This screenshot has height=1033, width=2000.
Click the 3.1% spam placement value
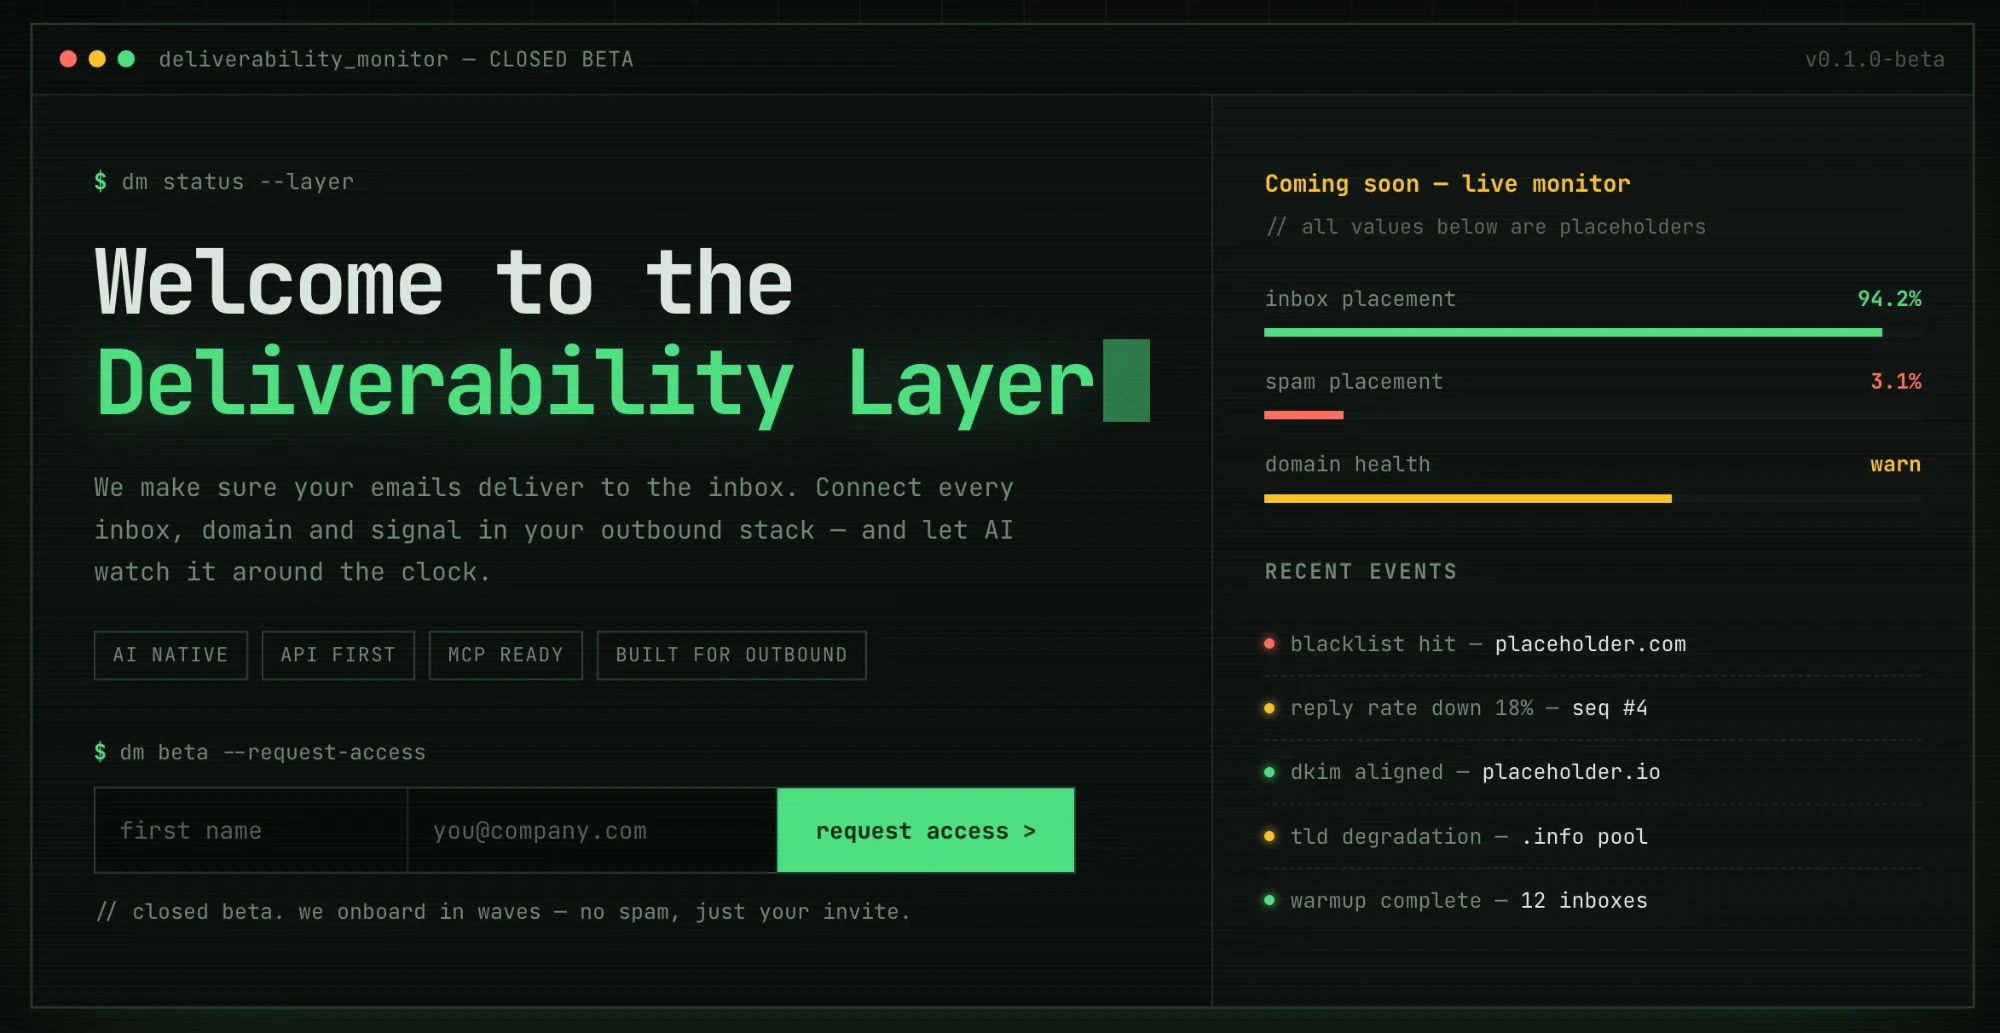click(x=1896, y=382)
